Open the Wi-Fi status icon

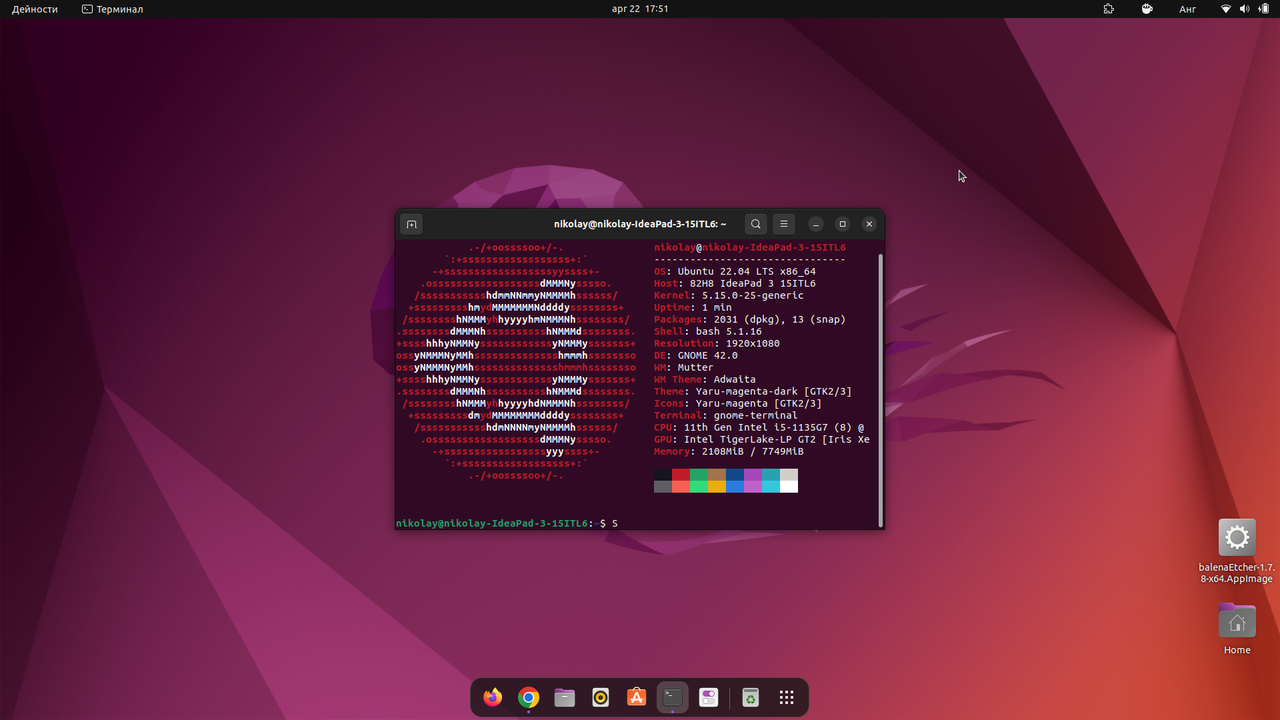pyautogui.click(x=1226, y=9)
